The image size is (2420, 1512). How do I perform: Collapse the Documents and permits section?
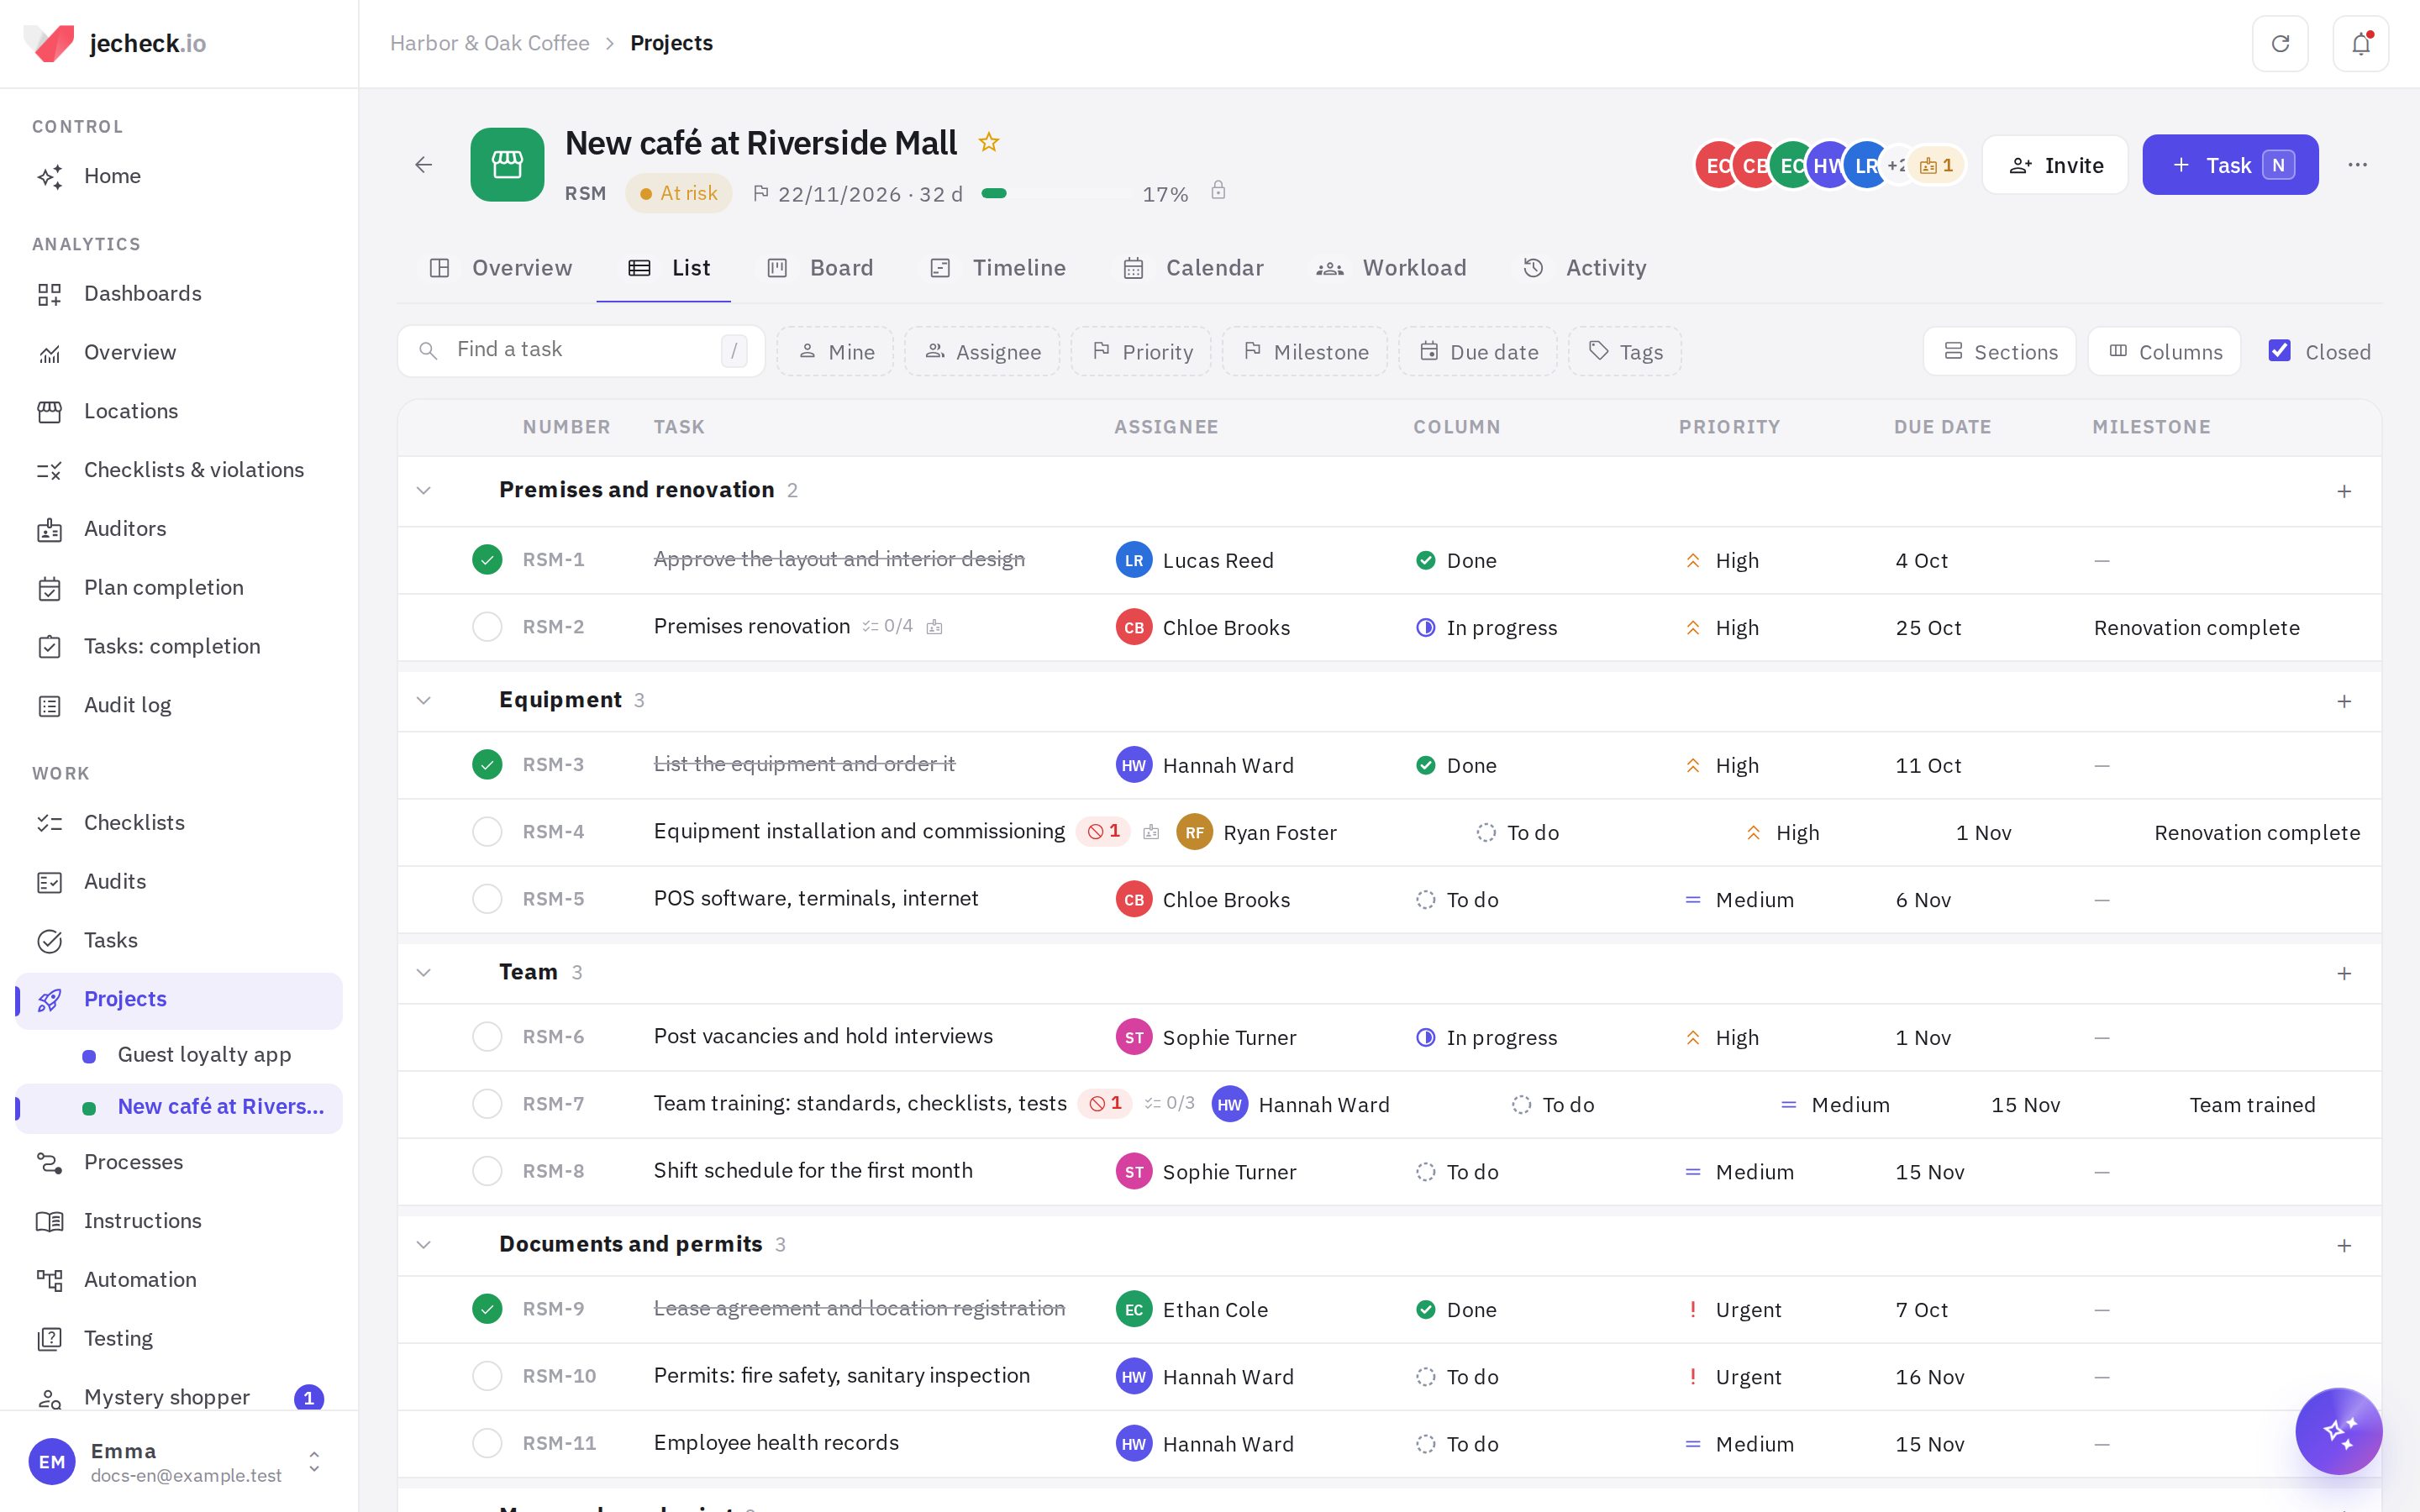[x=424, y=1245]
